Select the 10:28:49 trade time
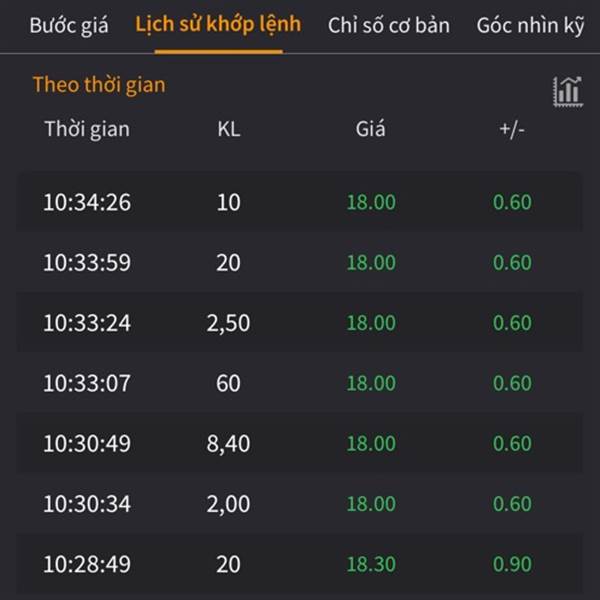Image resolution: width=600 pixels, height=600 pixels. 87,564
